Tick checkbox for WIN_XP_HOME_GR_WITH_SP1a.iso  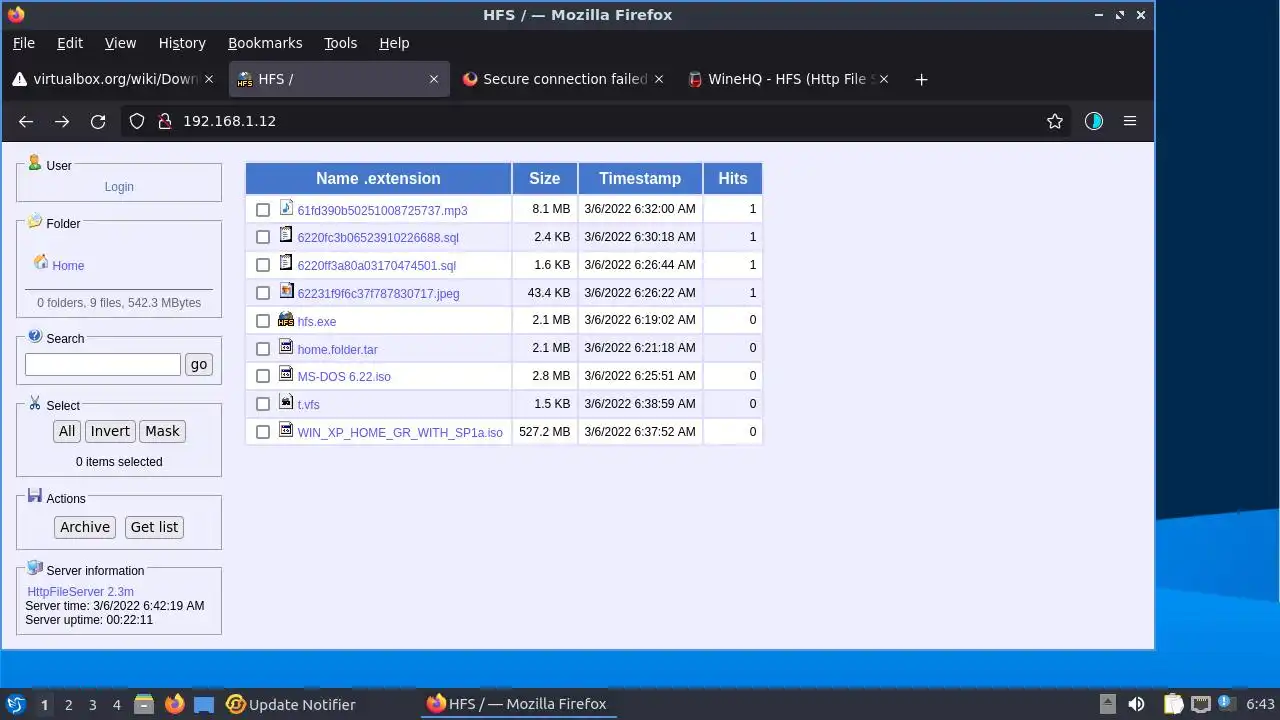point(263,432)
